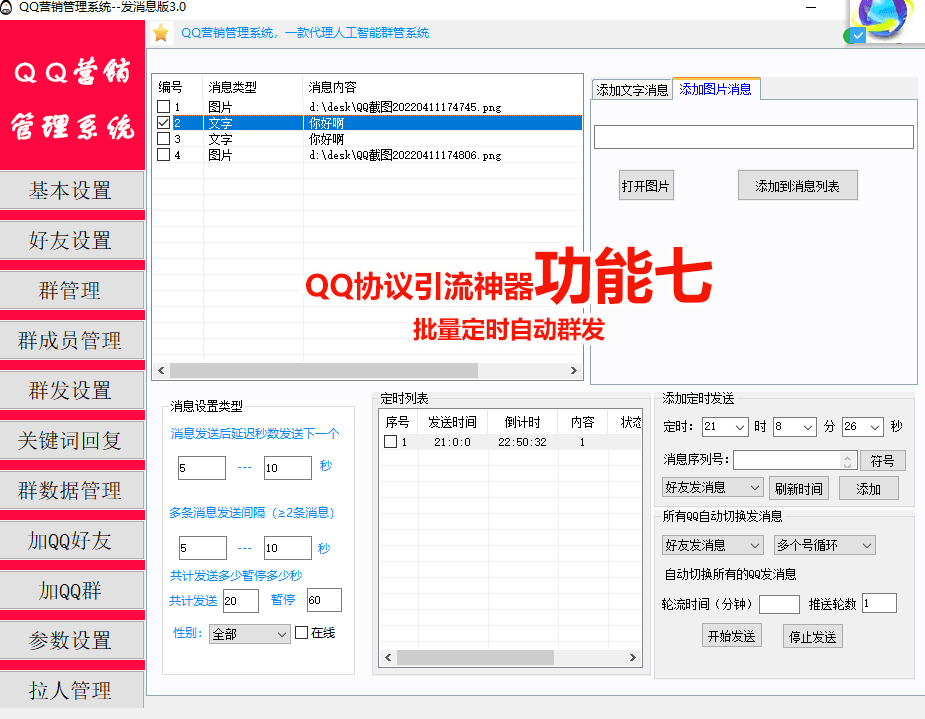Switch to the 添加文字消息 tab
The width and height of the screenshot is (925, 719).
pos(632,90)
